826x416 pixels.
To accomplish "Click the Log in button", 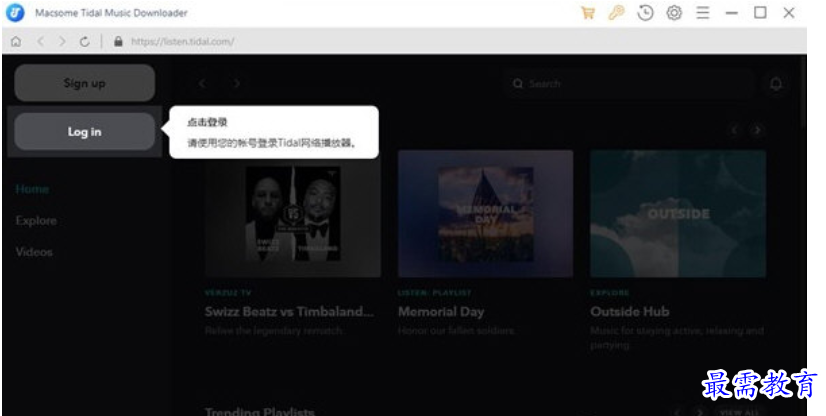I will [x=84, y=132].
